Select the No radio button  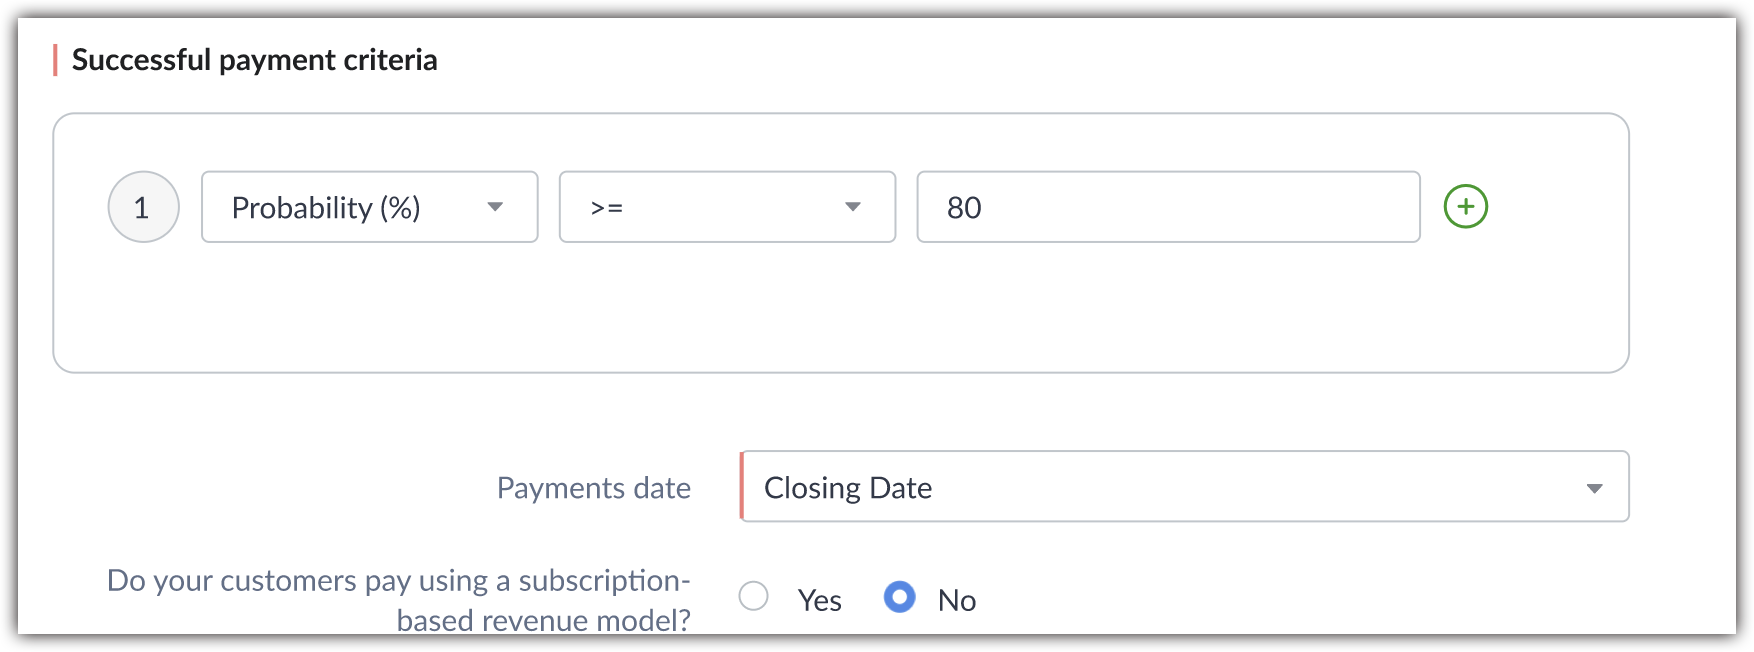coord(899,597)
